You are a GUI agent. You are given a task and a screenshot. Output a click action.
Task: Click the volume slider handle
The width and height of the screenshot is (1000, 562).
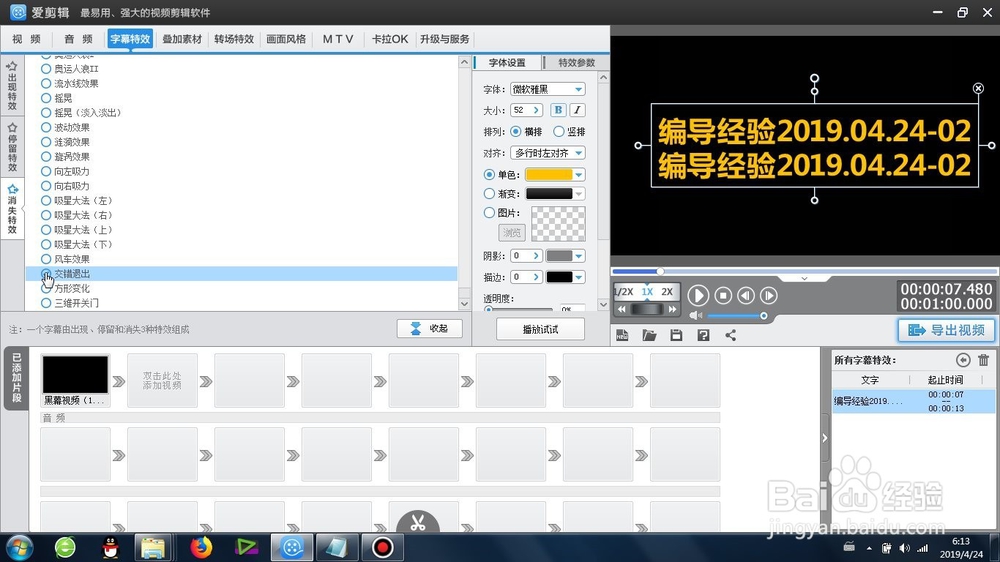pos(763,316)
